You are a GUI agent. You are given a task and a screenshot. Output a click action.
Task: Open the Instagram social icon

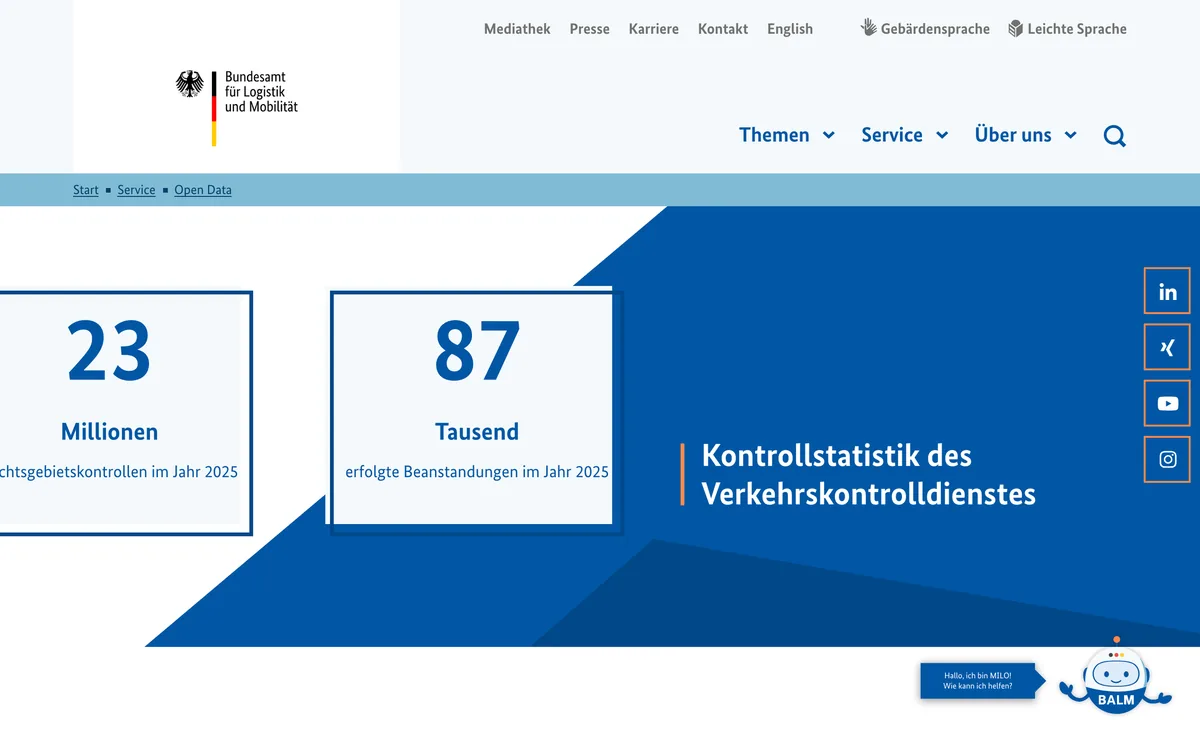1167,459
